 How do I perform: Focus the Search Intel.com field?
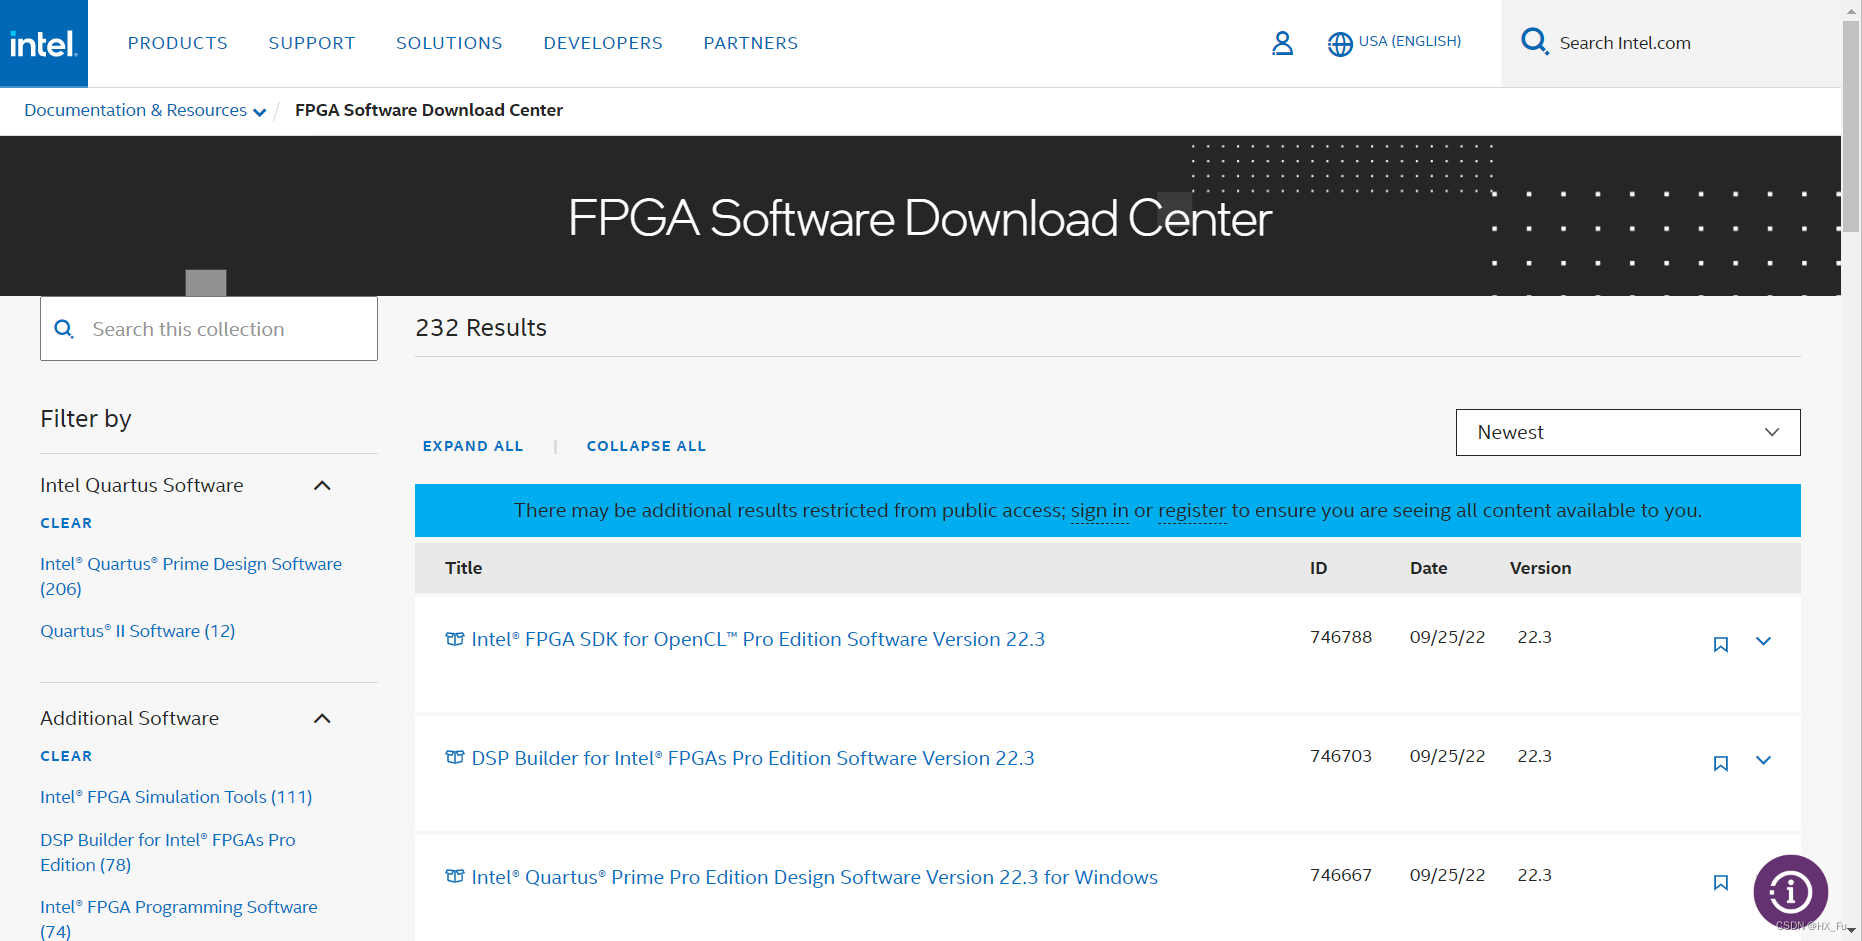click(1670, 43)
